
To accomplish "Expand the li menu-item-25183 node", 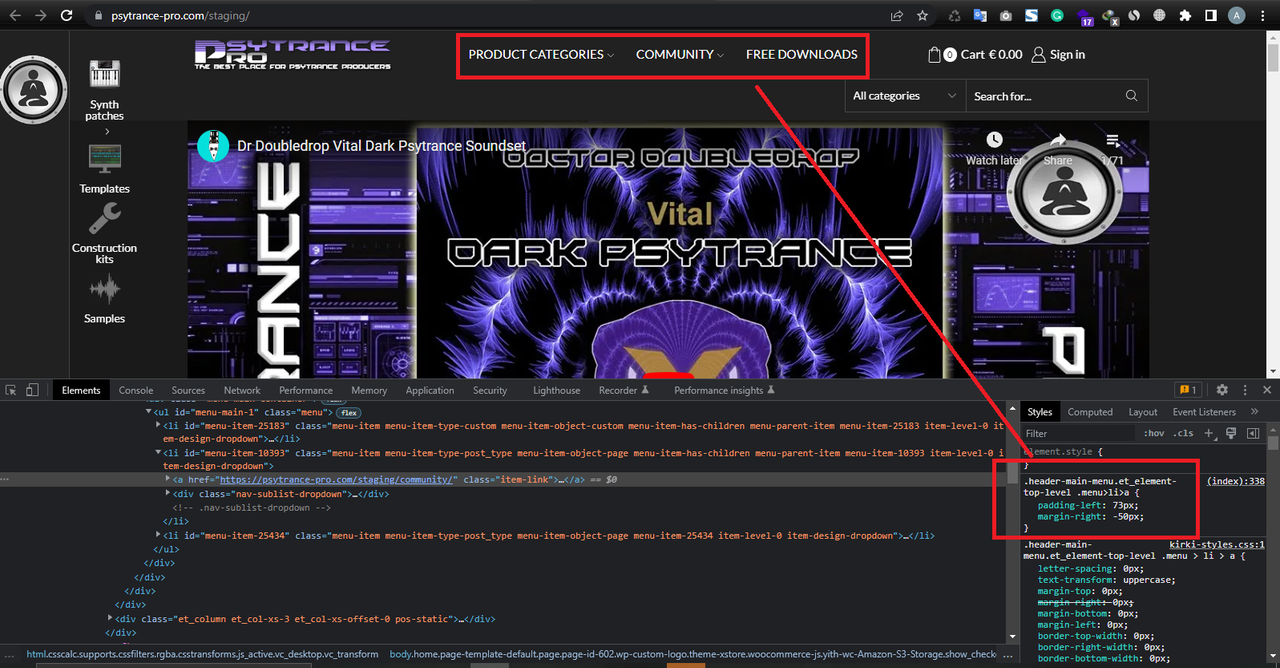I will tap(160, 425).
